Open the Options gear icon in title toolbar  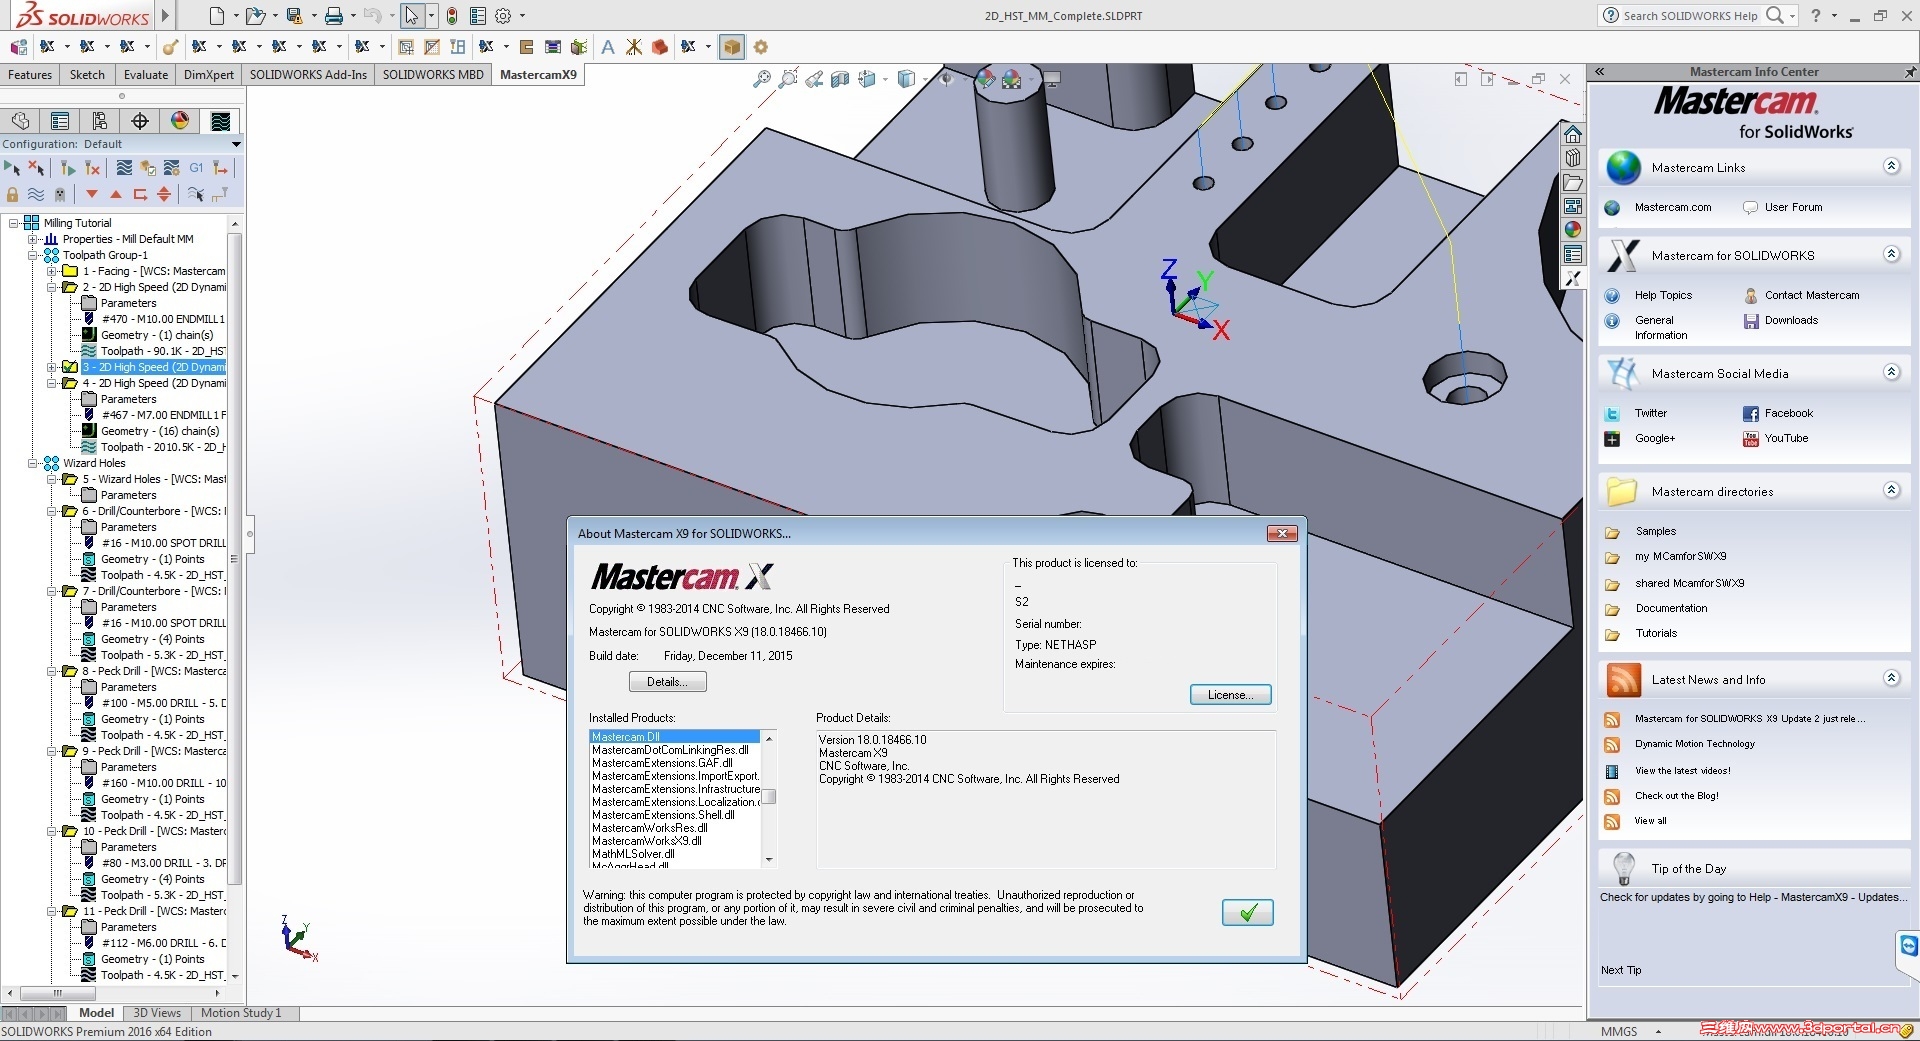pyautogui.click(x=503, y=16)
